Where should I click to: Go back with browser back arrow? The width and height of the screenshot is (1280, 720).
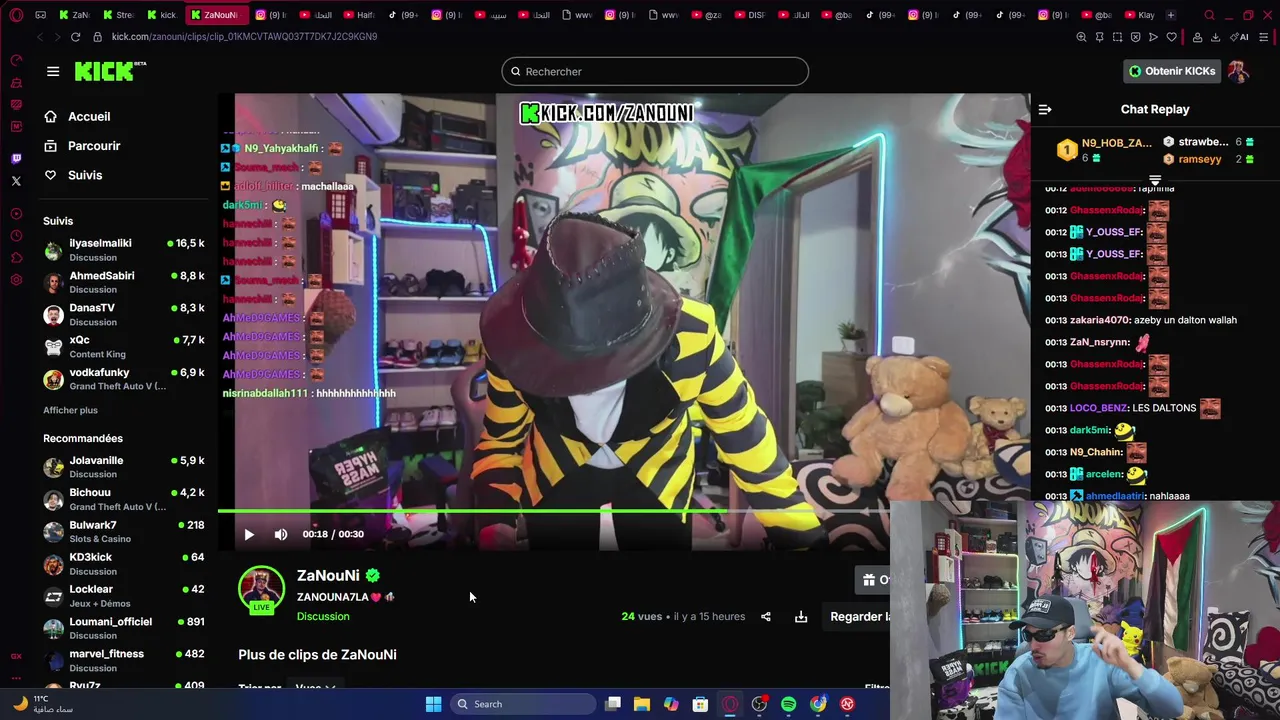(x=40, y=37)
